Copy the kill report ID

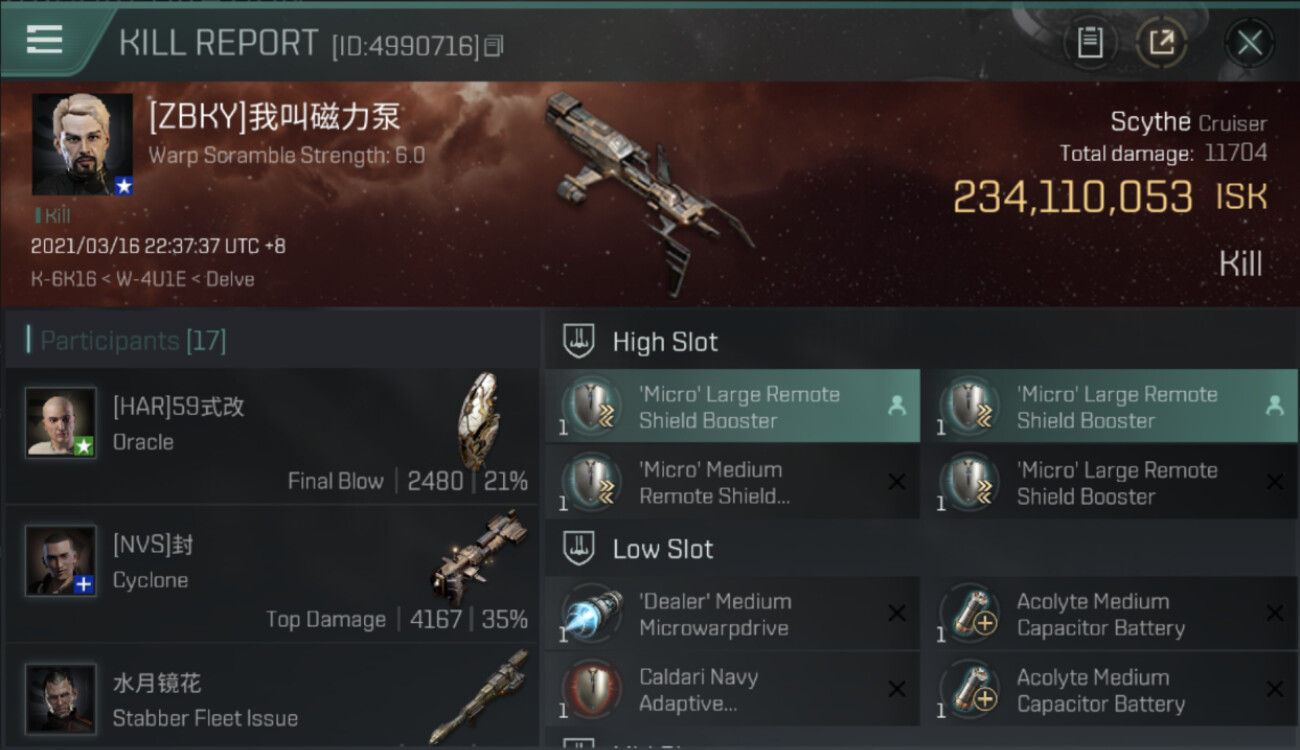tap(494, 46)
